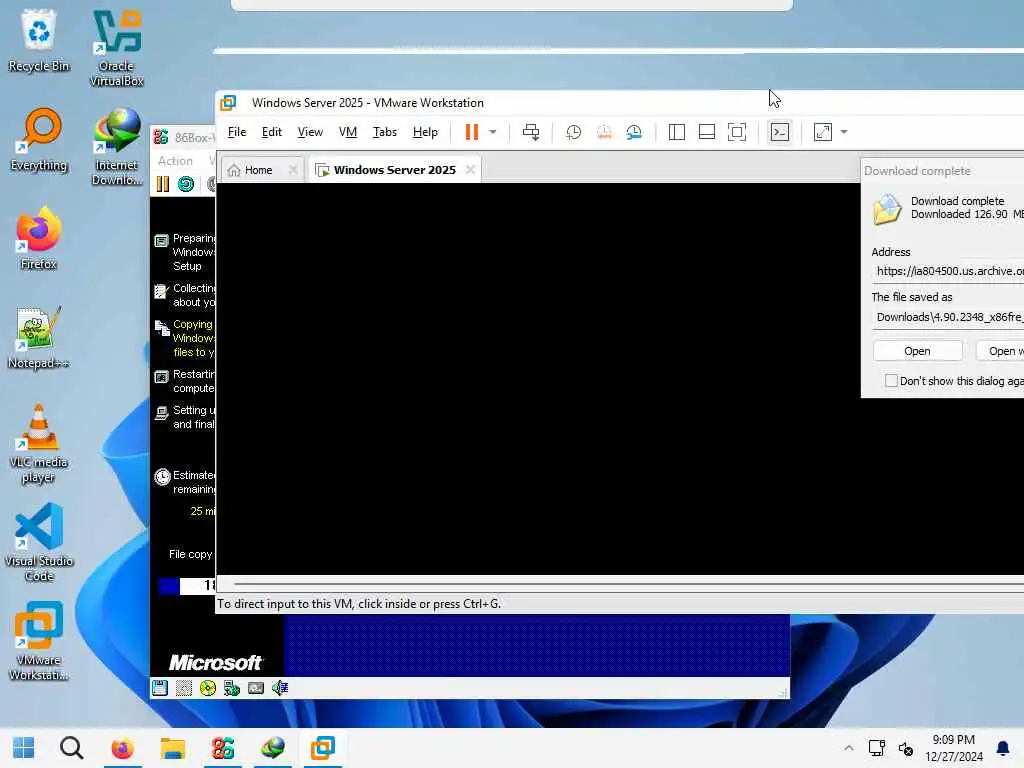The height and width of the screenshot is (768, 1024).
Task: Open the Action menu in 86Box window
Action: pyautogui.click(x=175, y=161)
